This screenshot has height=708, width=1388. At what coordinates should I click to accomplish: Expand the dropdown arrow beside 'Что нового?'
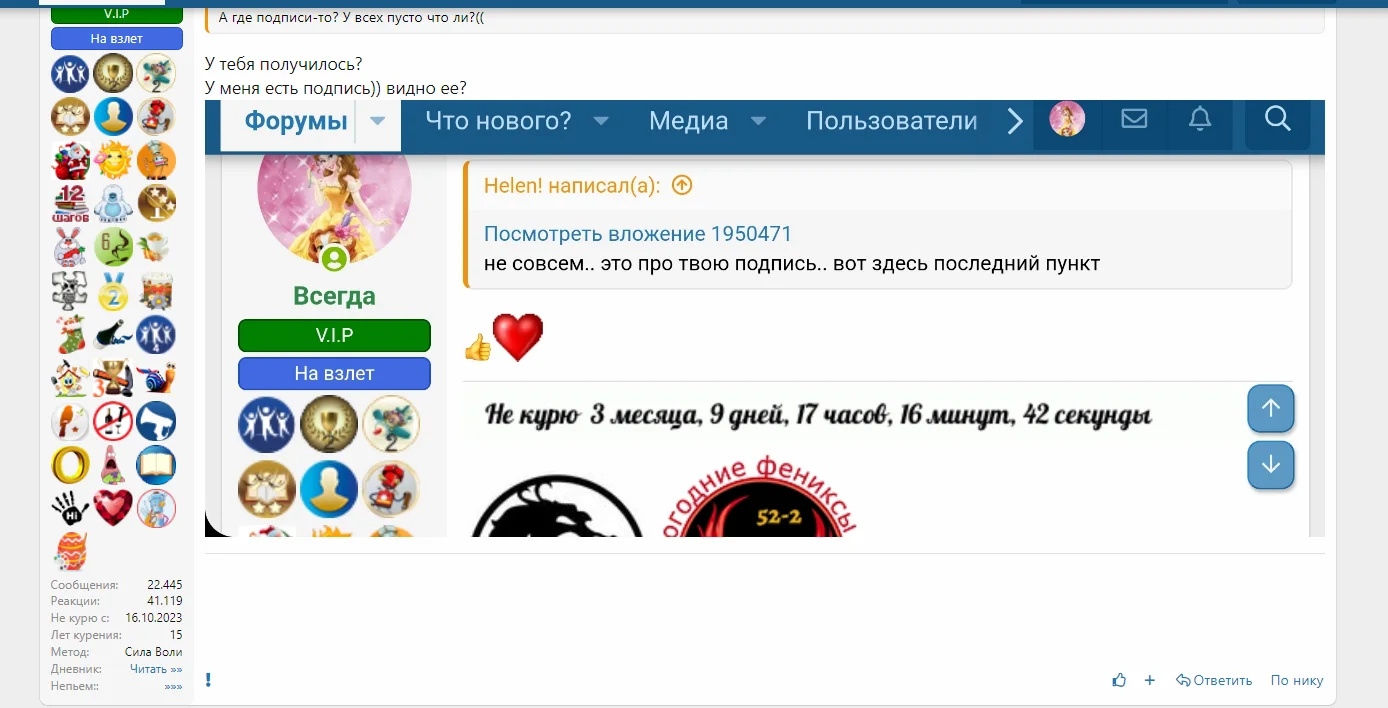[x=601, y=121]
